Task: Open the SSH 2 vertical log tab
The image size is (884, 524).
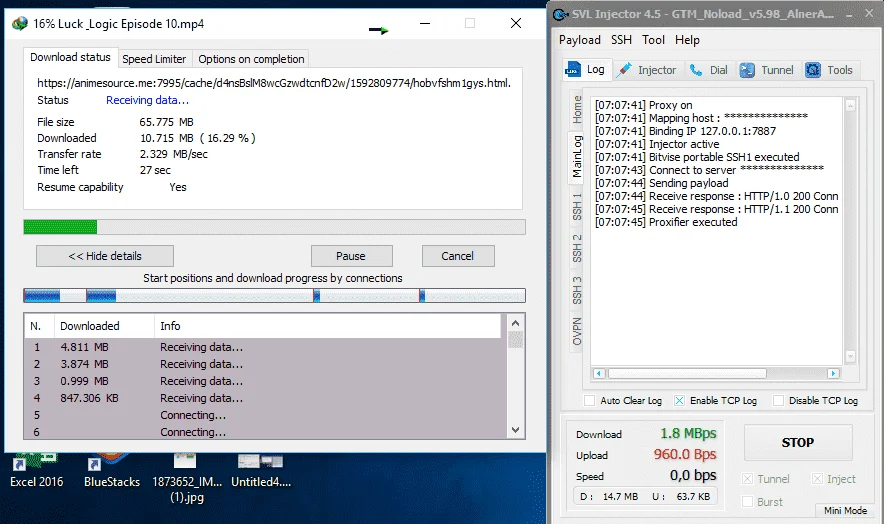Action: click(x=577, y=248)
